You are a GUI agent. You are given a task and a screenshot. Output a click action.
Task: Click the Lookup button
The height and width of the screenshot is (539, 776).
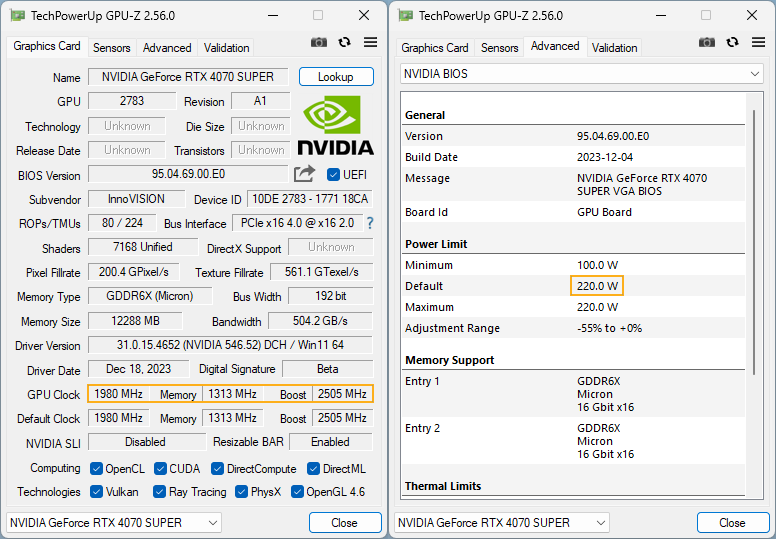336,77
